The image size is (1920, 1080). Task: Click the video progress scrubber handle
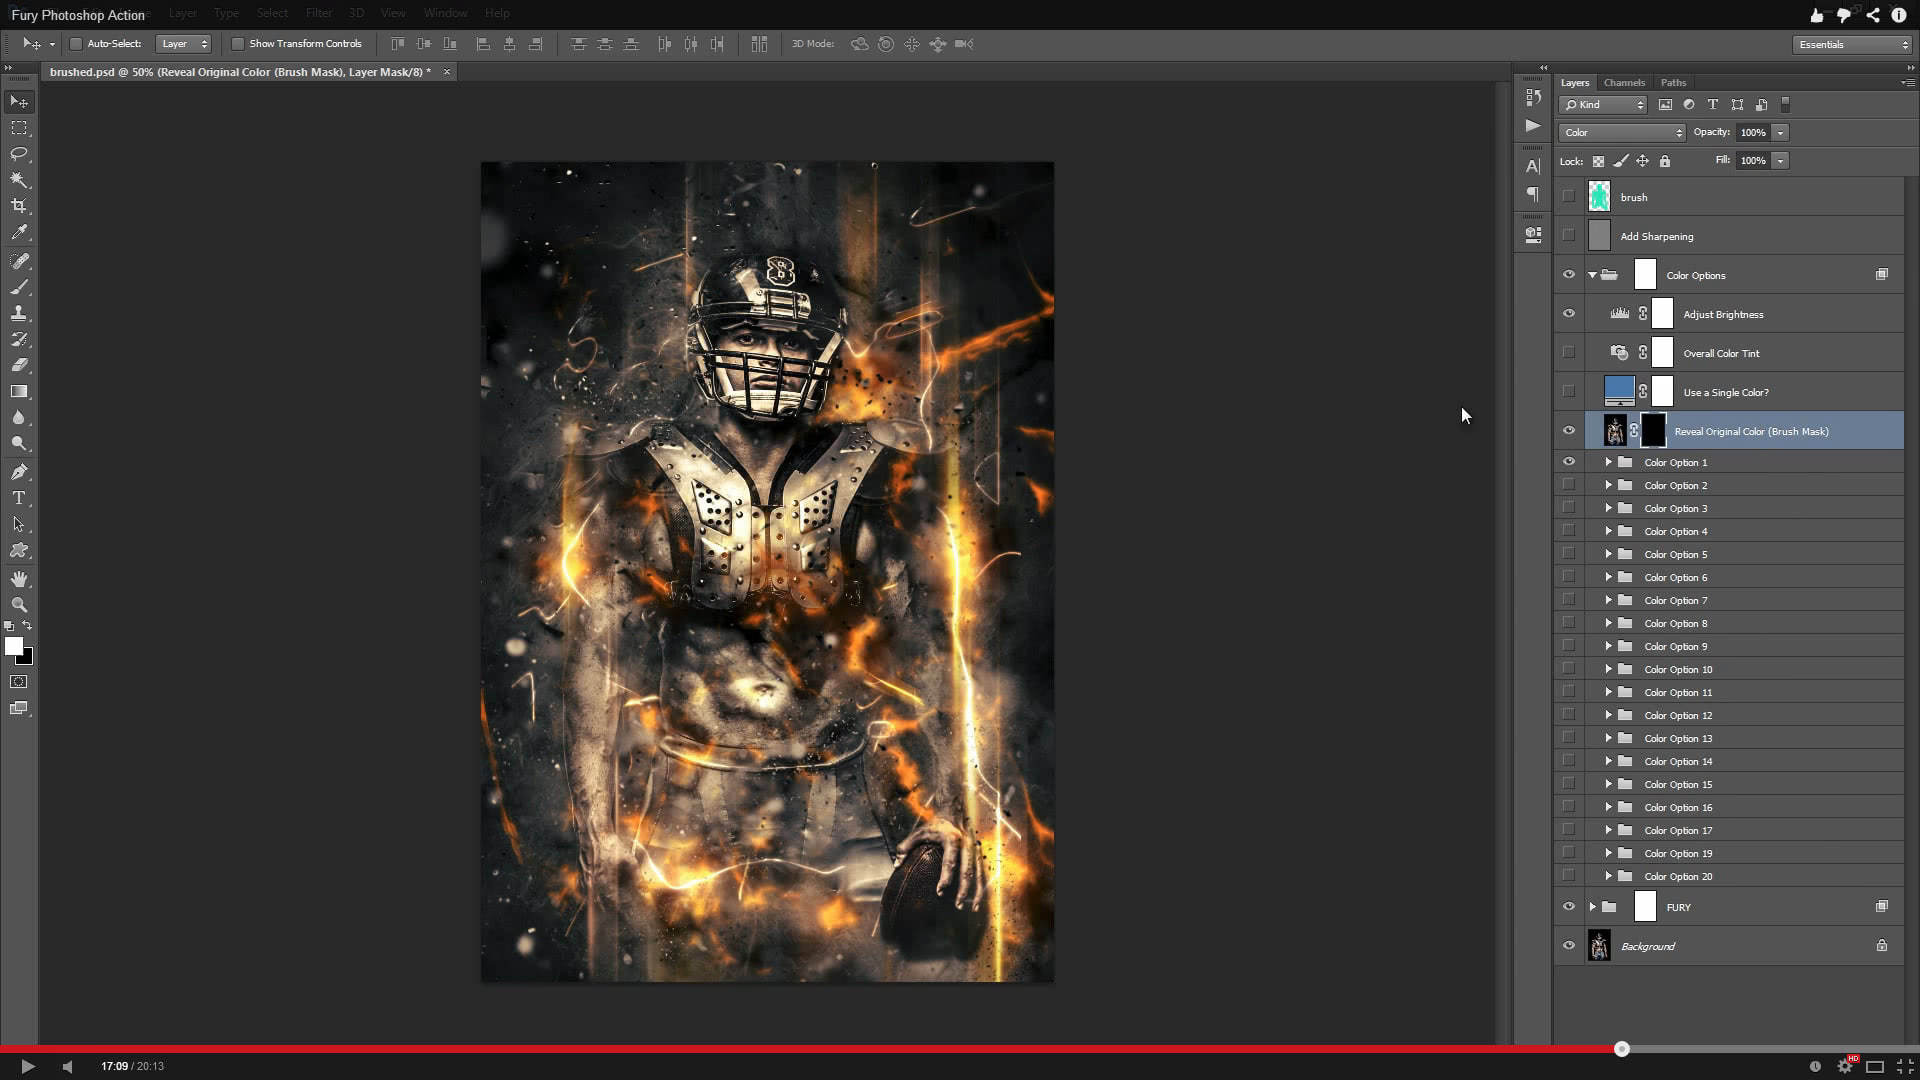coord(1622,1049)
